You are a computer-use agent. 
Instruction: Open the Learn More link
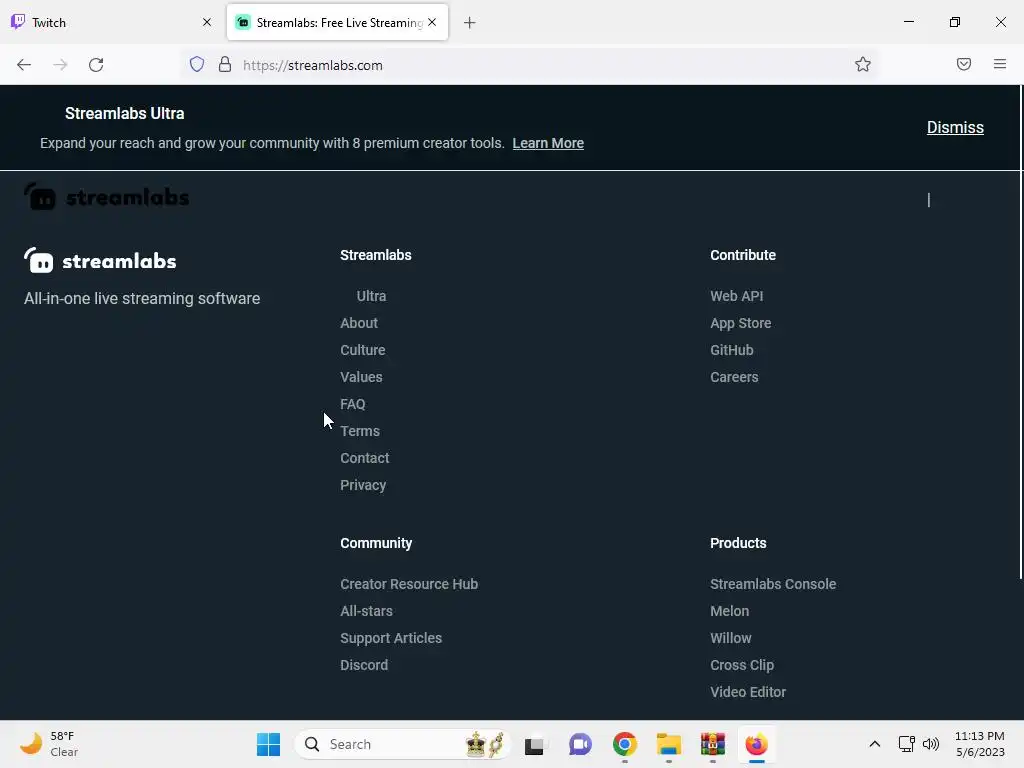pos(548,143)
